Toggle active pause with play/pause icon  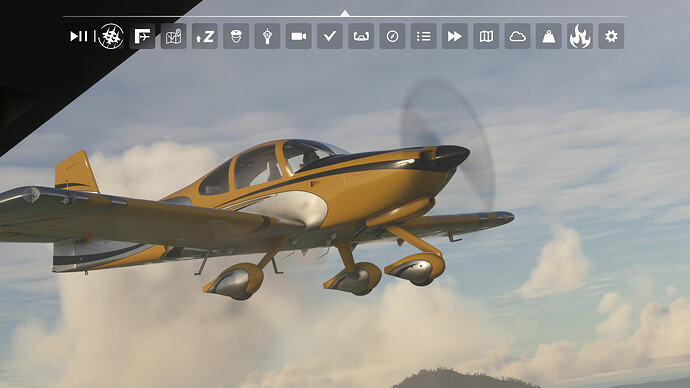[x=79, y=36]
